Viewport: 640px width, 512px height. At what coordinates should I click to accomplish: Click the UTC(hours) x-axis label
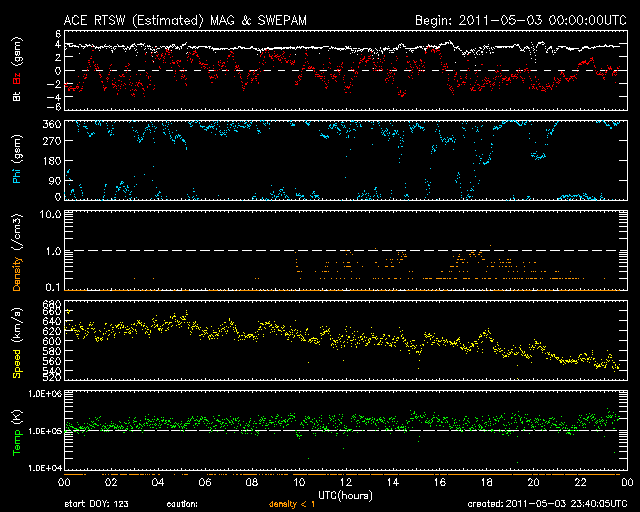click(x=342, y=494)
